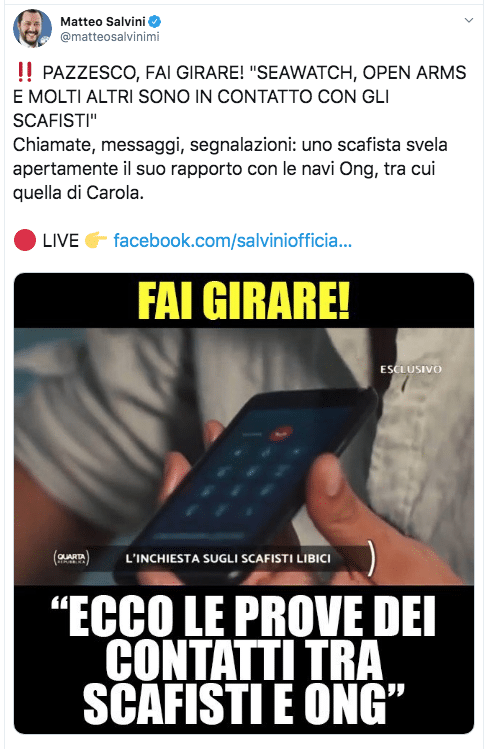
Task: Click the red LIVE circle emoji
Action: click(x=25, y=240)
